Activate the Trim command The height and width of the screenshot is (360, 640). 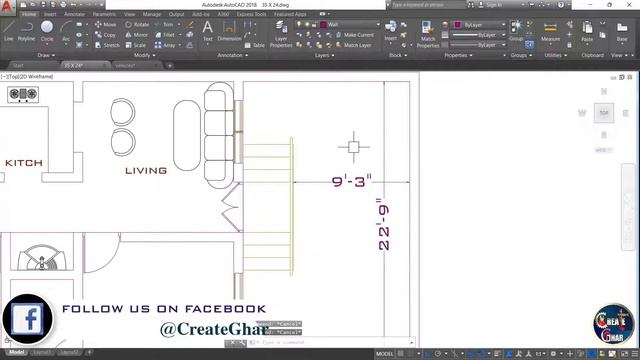164,24
